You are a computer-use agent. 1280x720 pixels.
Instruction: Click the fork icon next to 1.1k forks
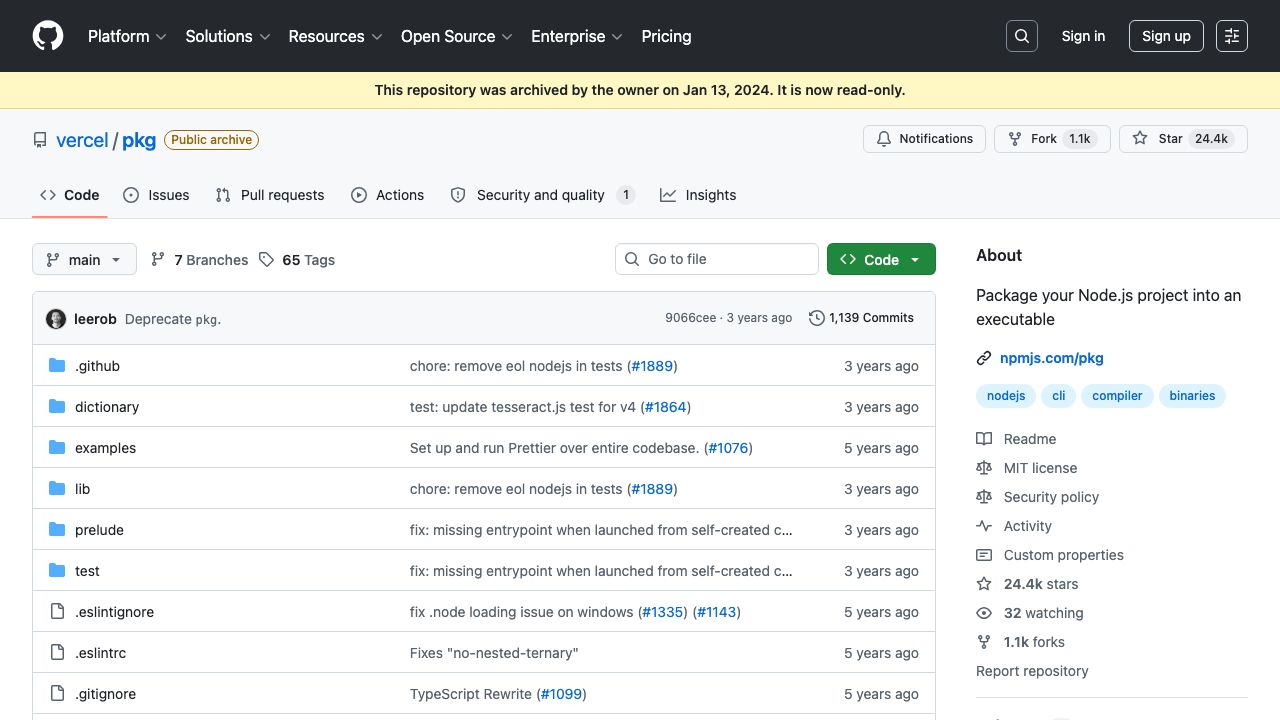pos(984,642)
